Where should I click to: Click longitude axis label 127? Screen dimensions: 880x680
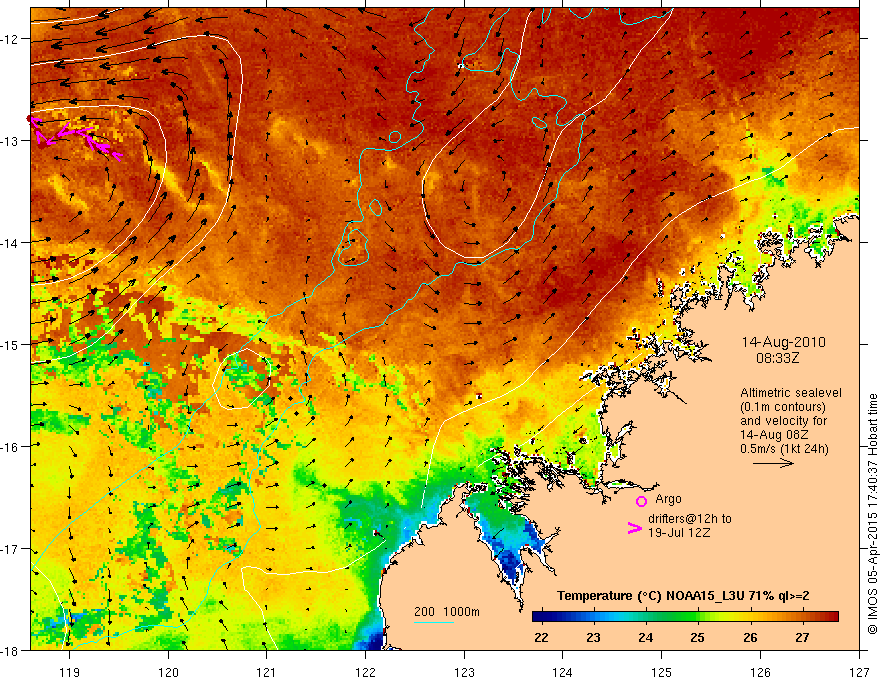(859, 672)
